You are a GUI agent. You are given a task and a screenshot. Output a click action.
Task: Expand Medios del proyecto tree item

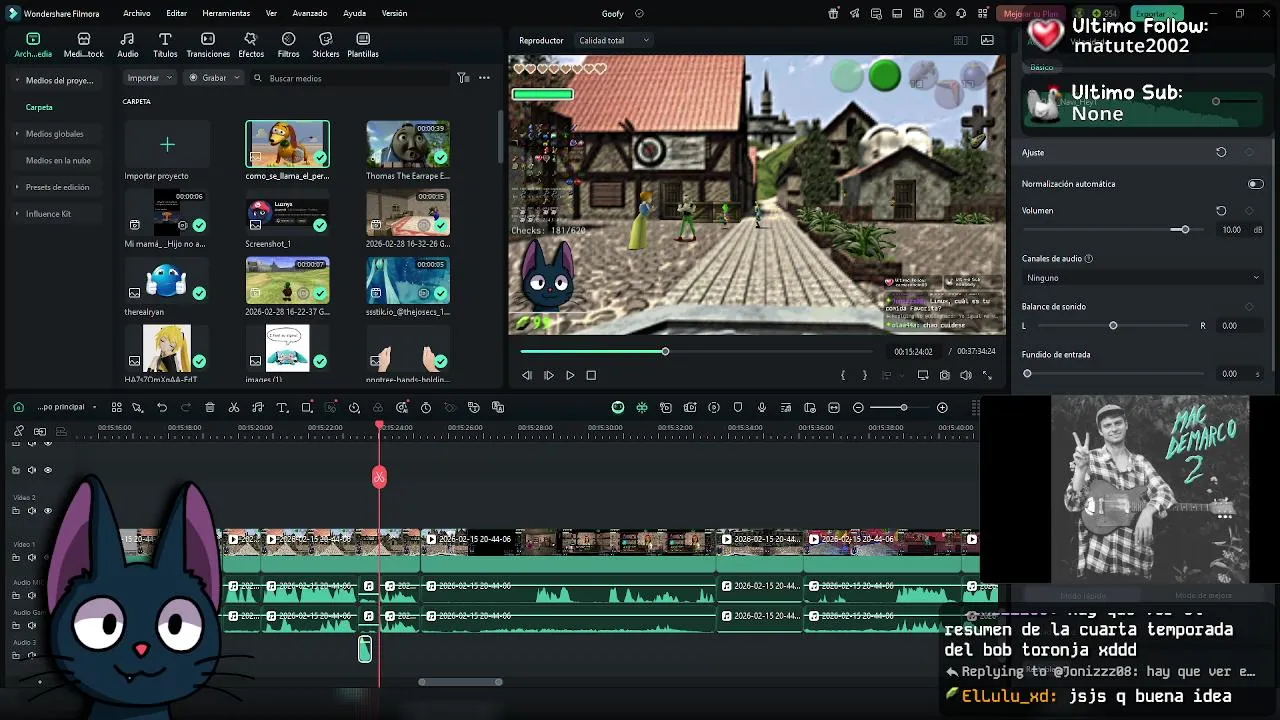[17, 80]
